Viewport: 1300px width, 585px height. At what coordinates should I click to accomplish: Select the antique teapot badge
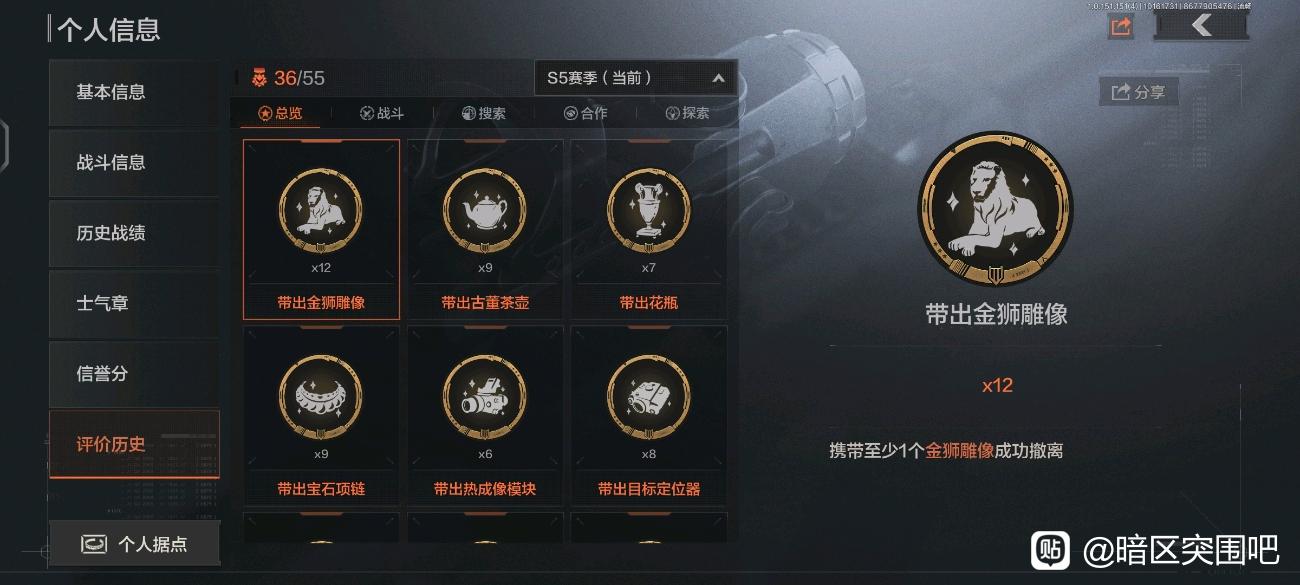click(x=485, y=229)
